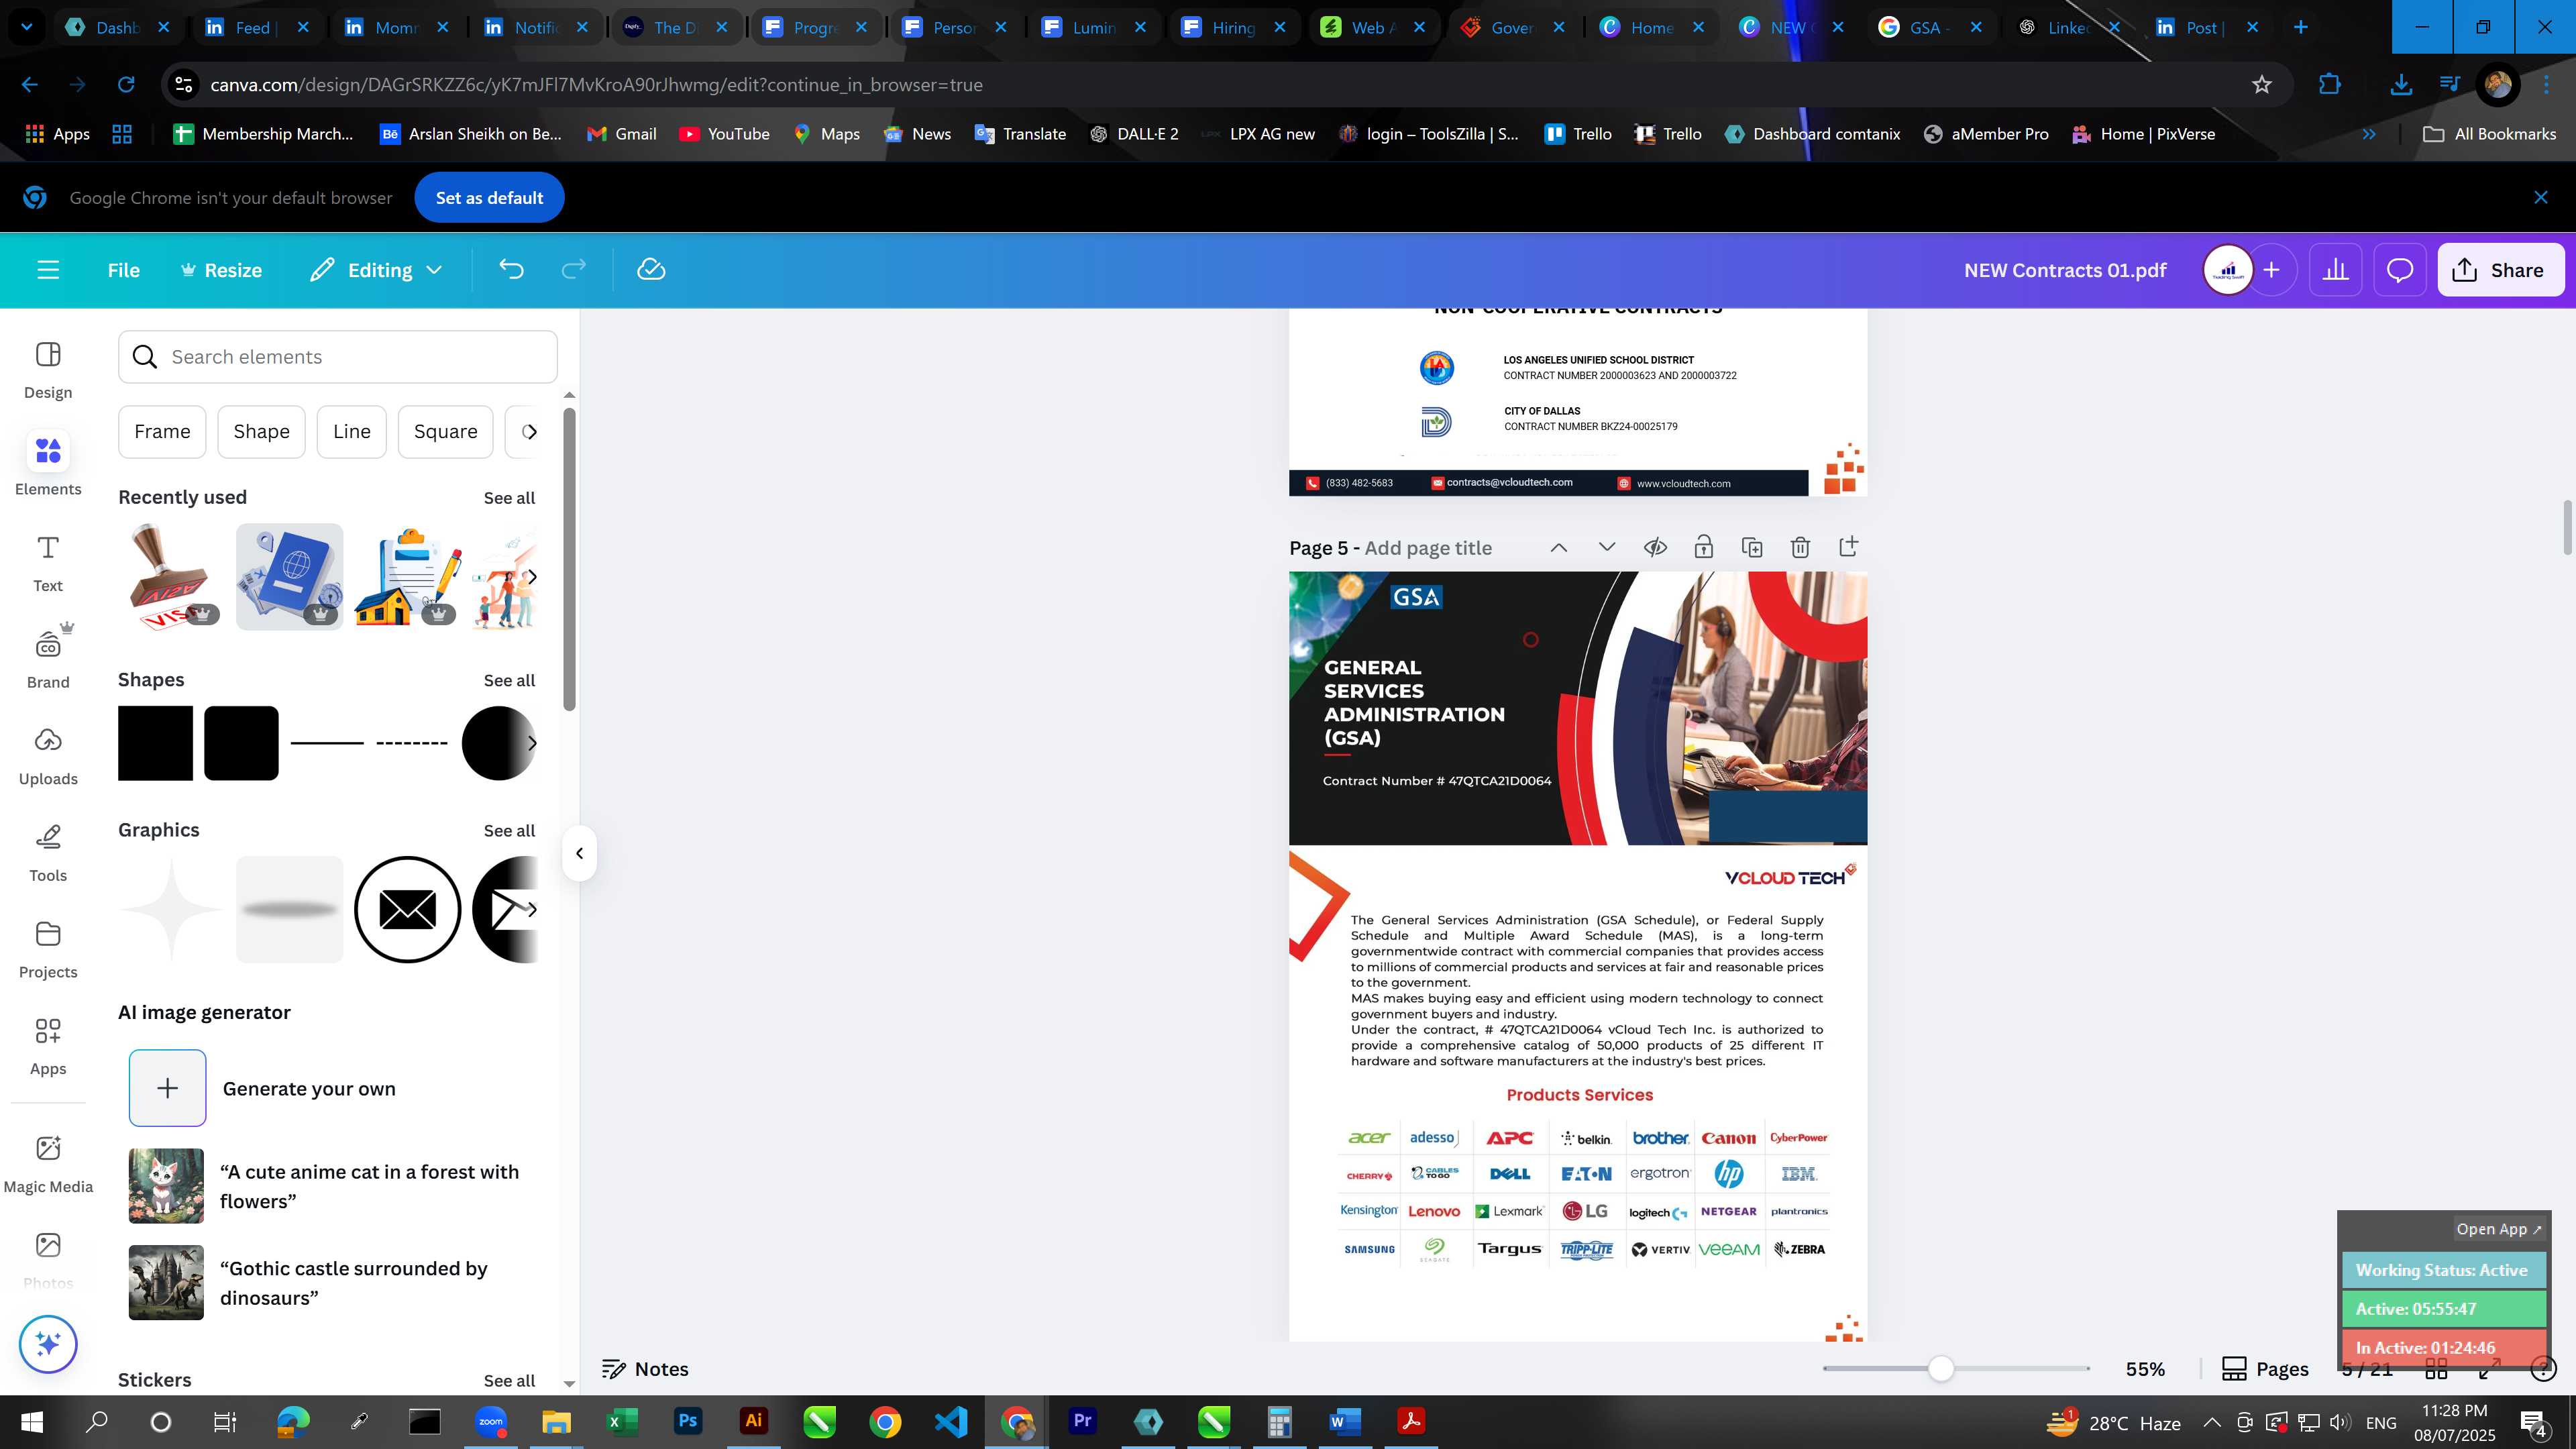Open grid view of pages
Screen dimensions: 2576x1449
pos(2436,1369)
